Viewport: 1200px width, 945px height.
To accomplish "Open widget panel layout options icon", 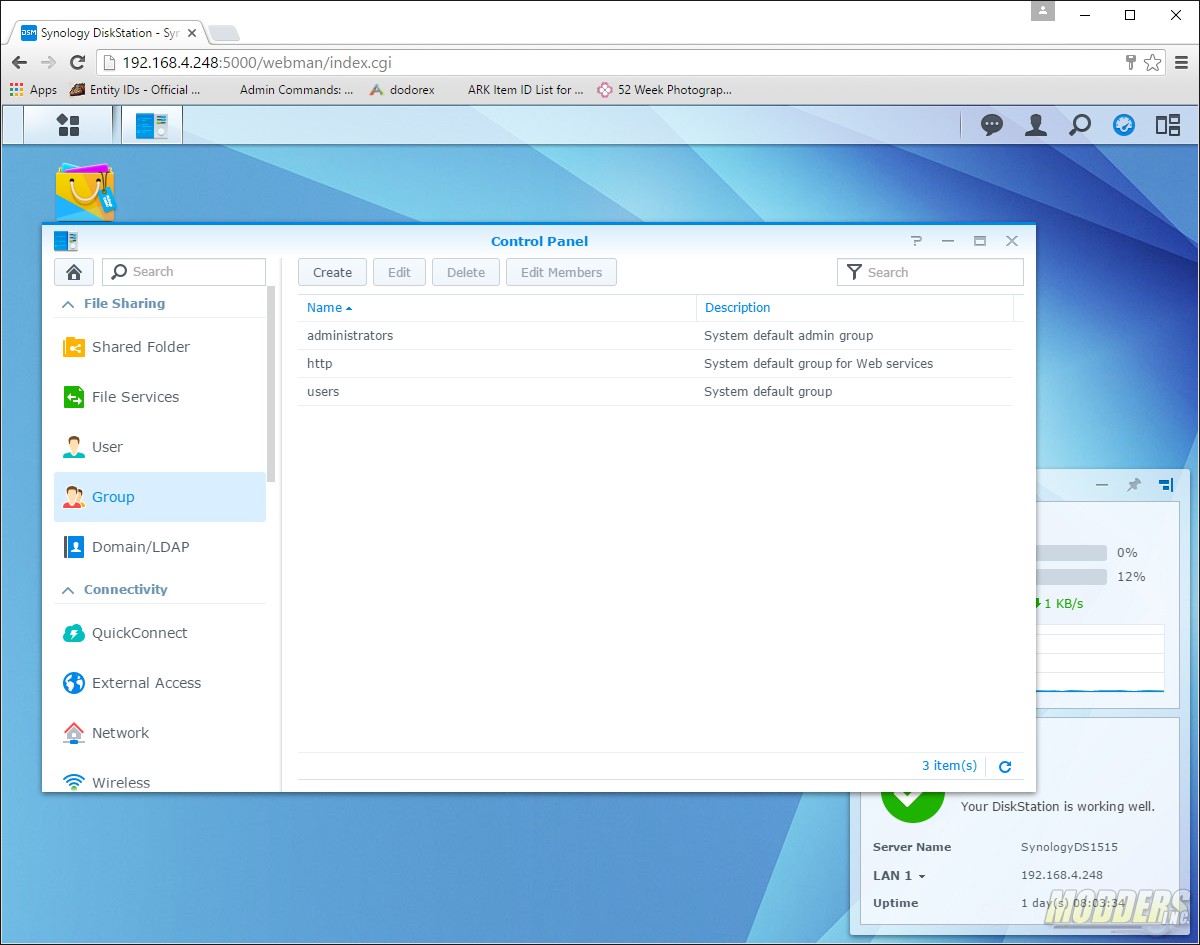I will 1166,485.
